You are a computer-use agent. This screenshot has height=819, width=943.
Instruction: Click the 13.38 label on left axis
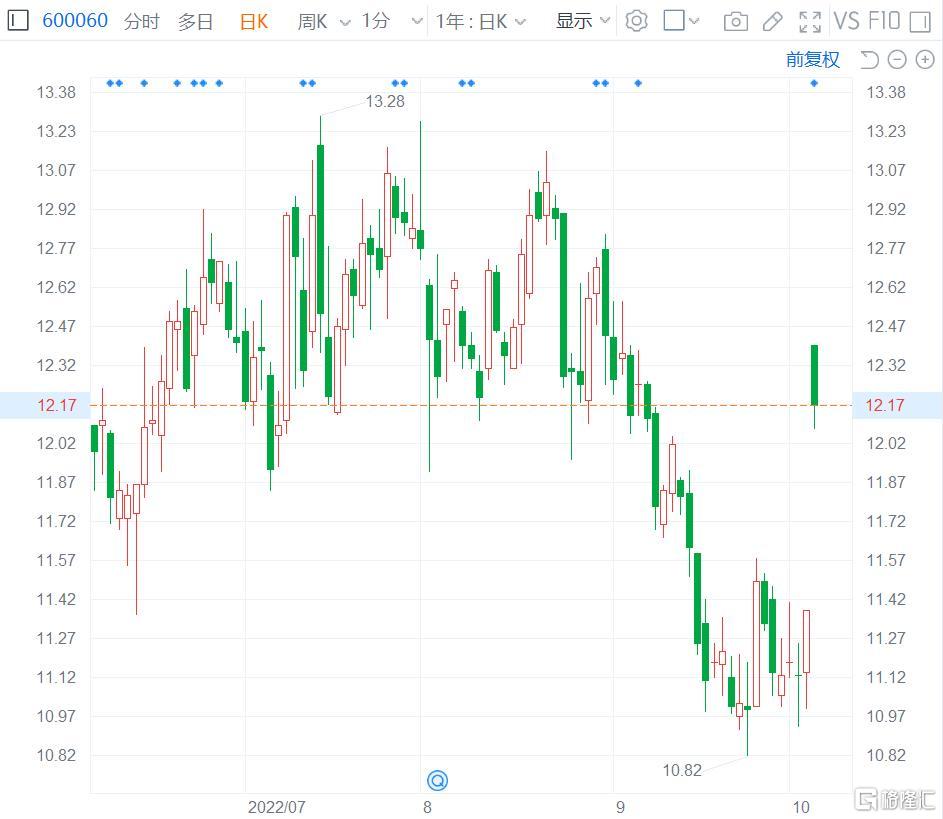tap(57, 93)
